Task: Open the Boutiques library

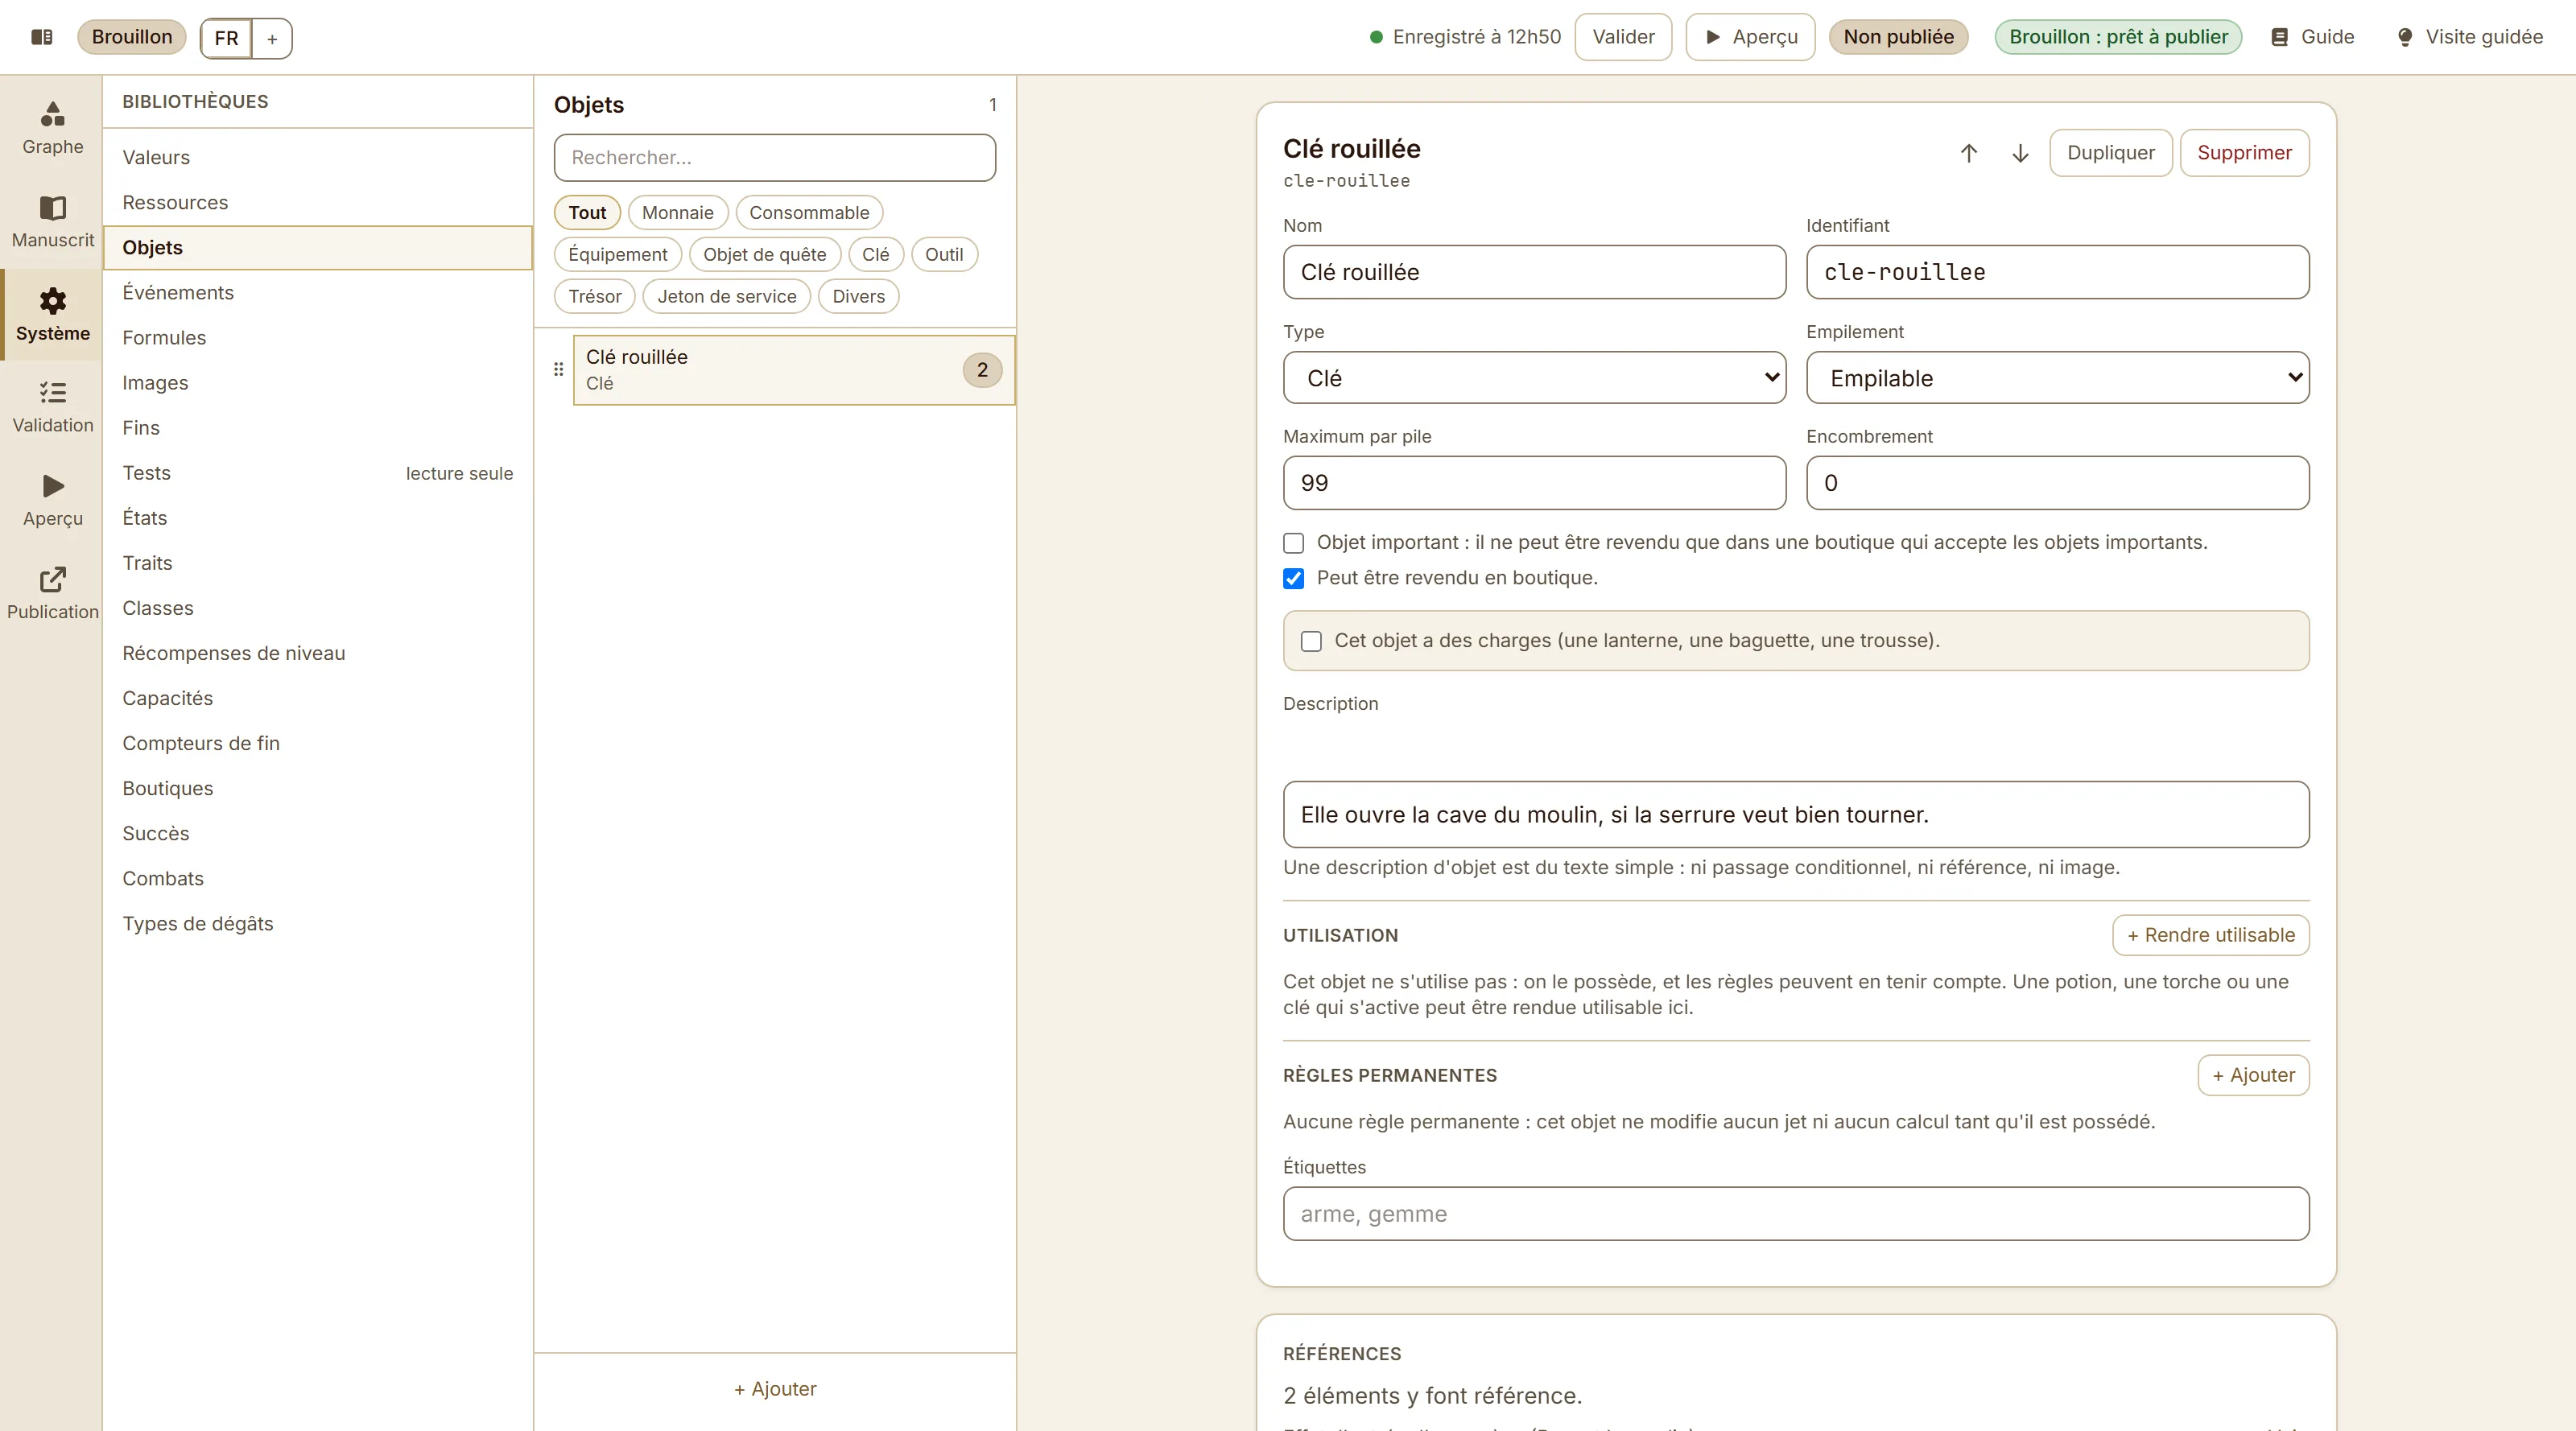Action: coord(318,788)
